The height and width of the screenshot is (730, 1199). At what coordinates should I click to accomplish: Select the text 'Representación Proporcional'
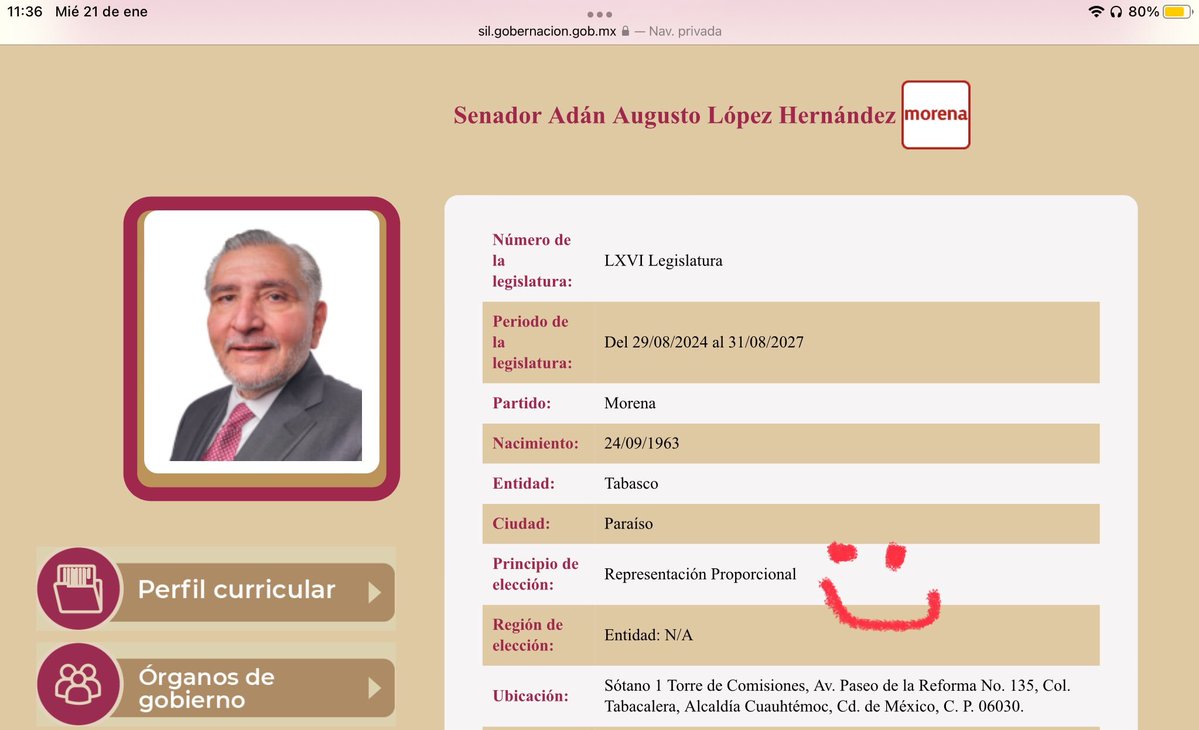700,574
